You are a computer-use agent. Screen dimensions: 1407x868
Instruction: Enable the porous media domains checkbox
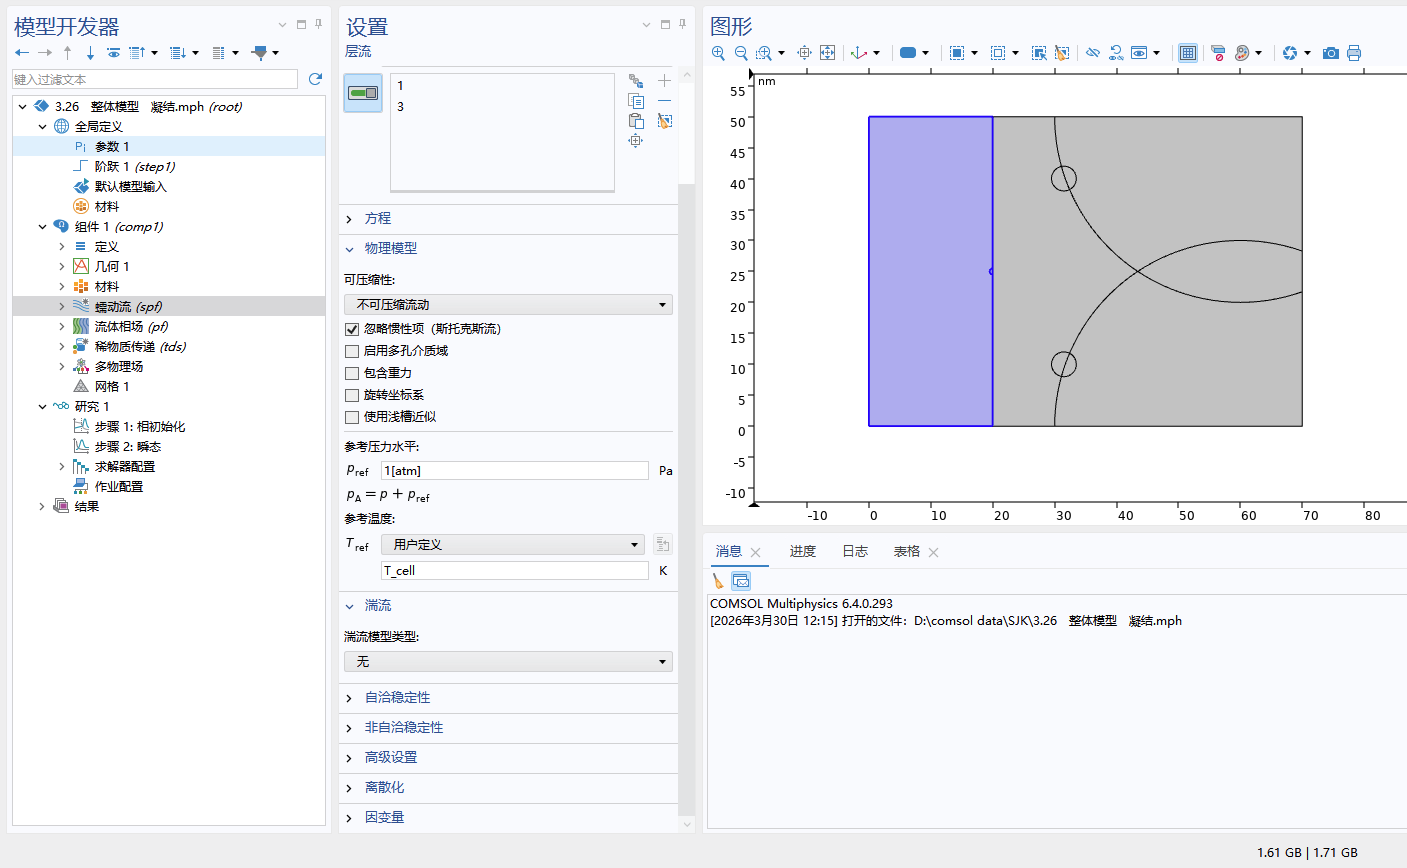pyautogui.click(x=352, y=351)
